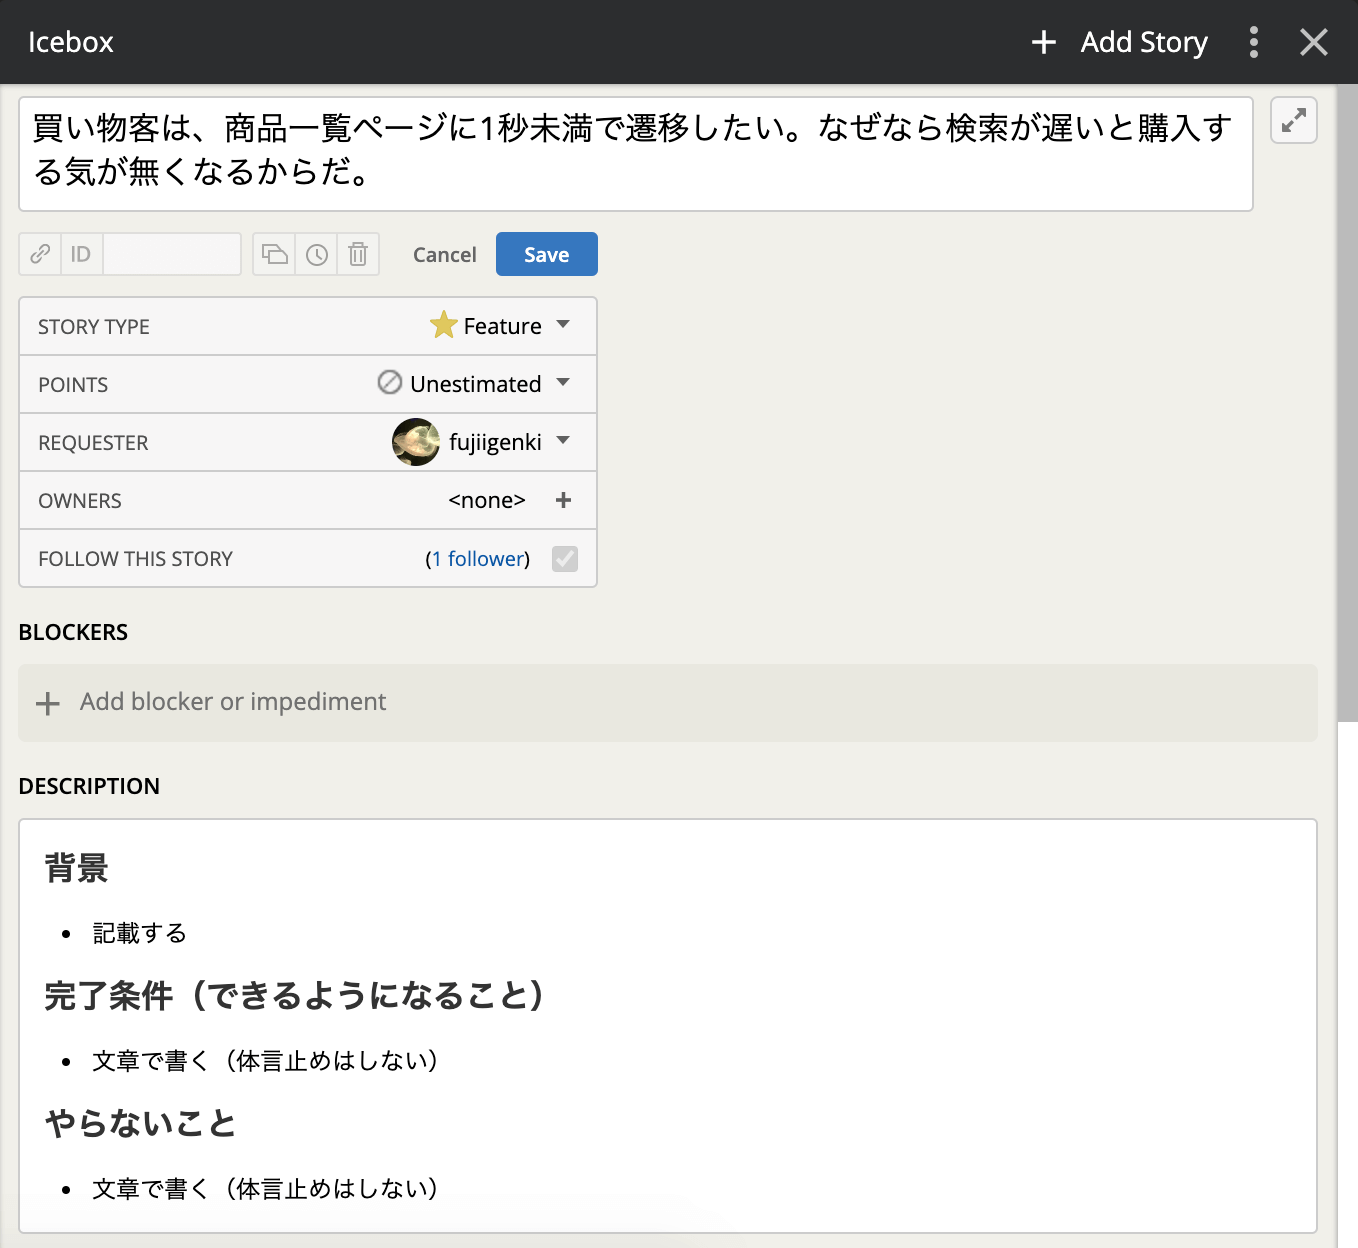Open the Requester fujiigenki dropdown

tap(482, 442)
